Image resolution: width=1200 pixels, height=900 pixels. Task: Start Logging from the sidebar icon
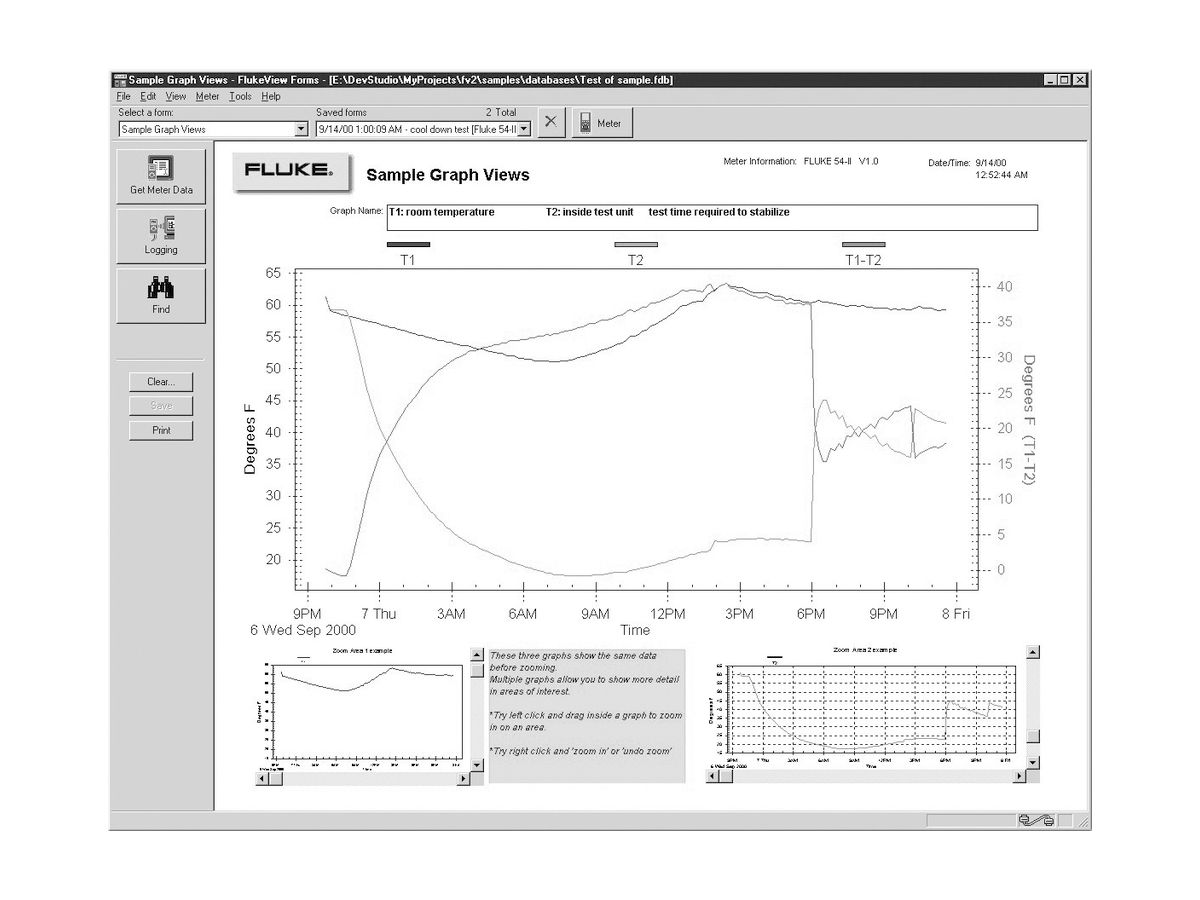click(161, 236)
